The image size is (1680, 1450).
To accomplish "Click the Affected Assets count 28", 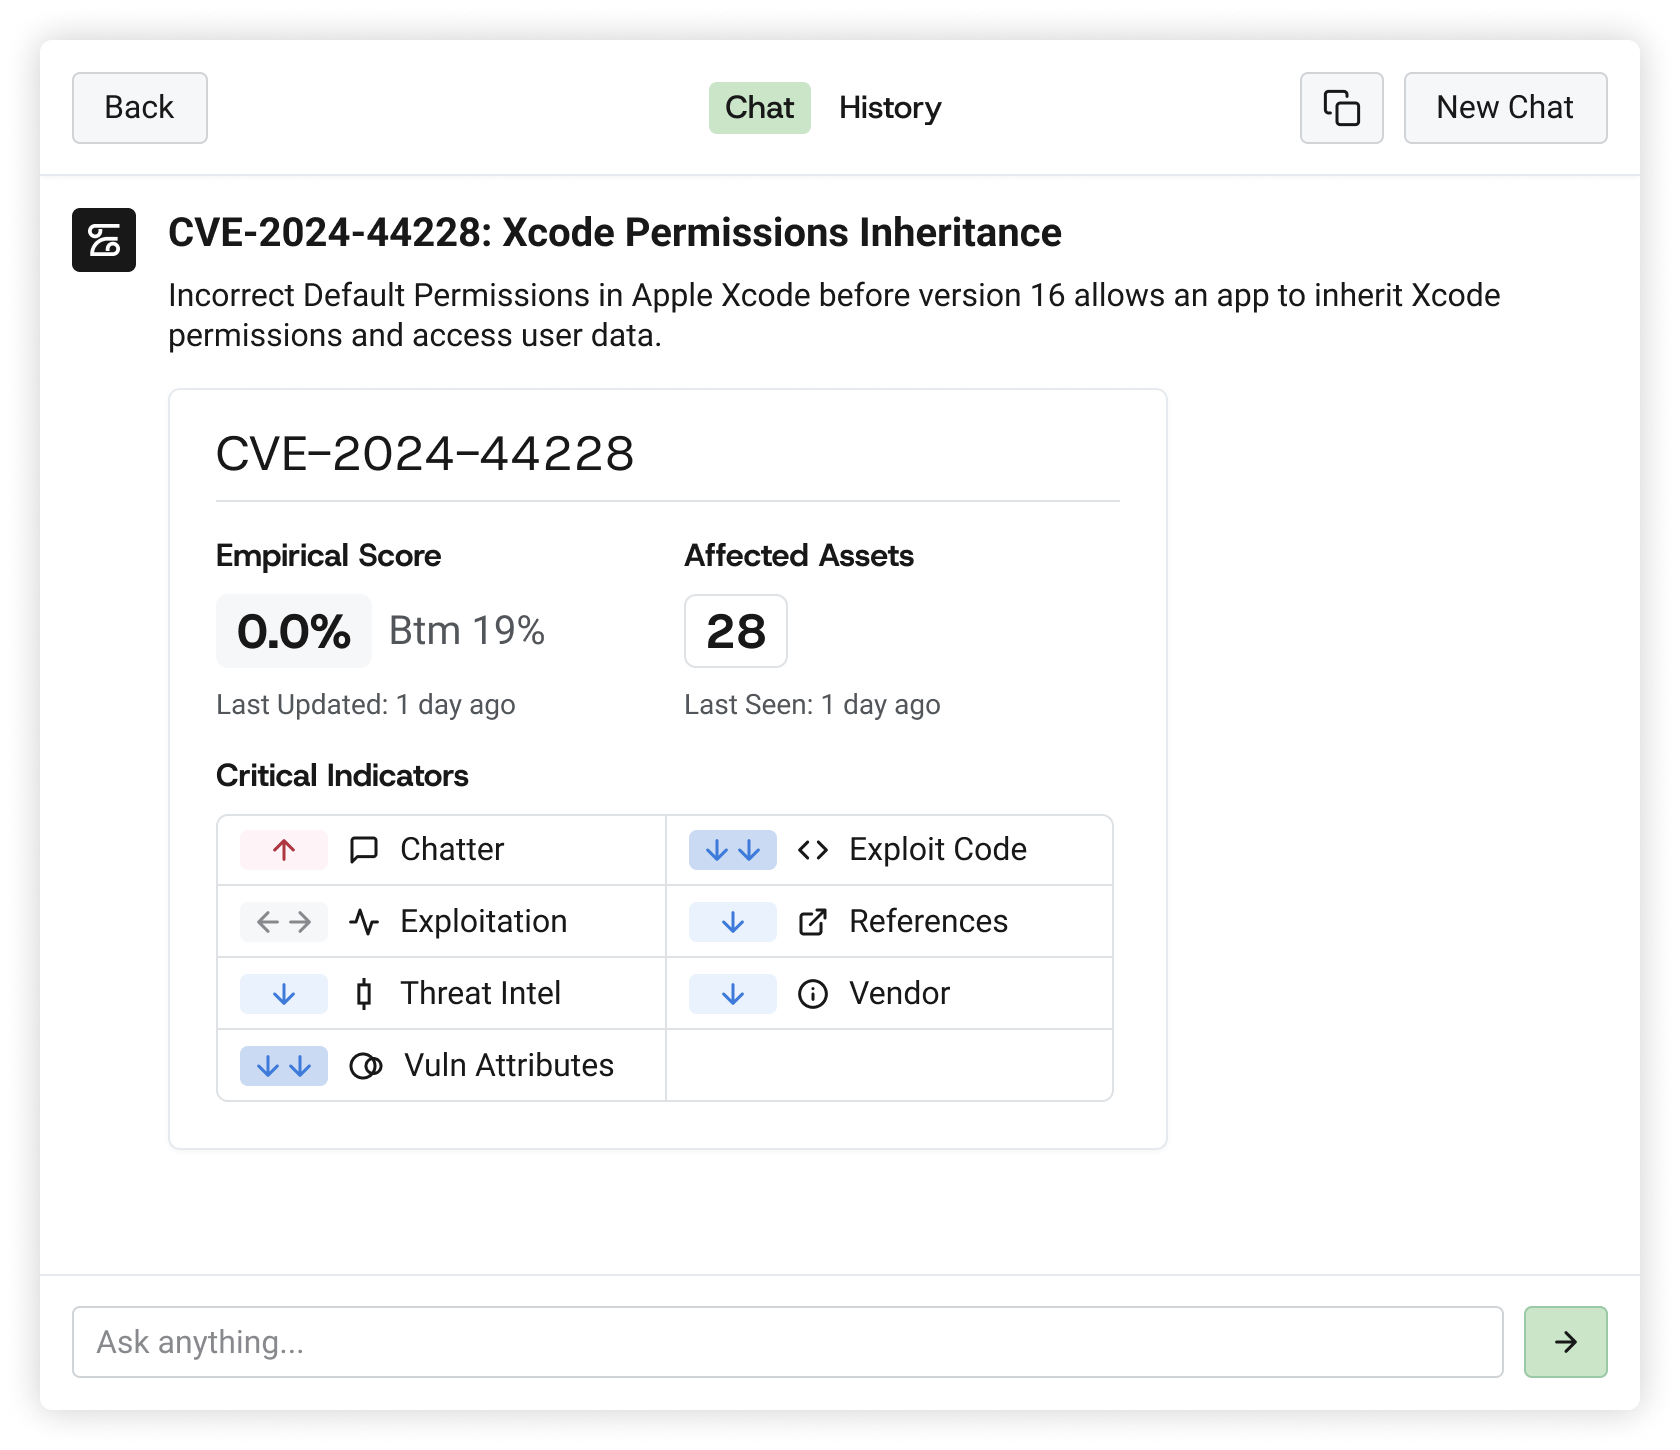I will (736, 631).
